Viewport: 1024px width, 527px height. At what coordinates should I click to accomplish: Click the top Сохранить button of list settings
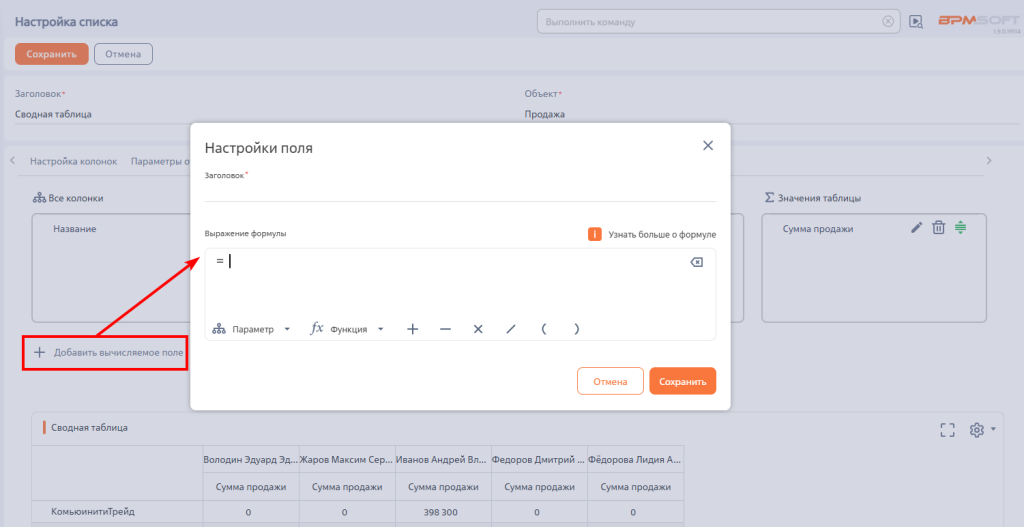[x=52, y=54]
